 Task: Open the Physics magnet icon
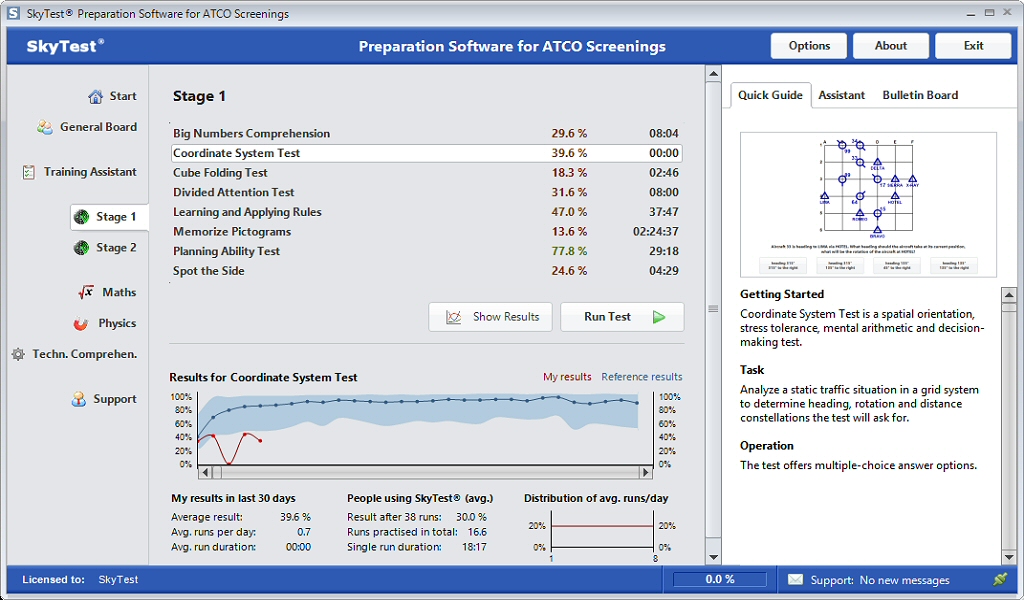pyautogui.click(x=81, y=324)
